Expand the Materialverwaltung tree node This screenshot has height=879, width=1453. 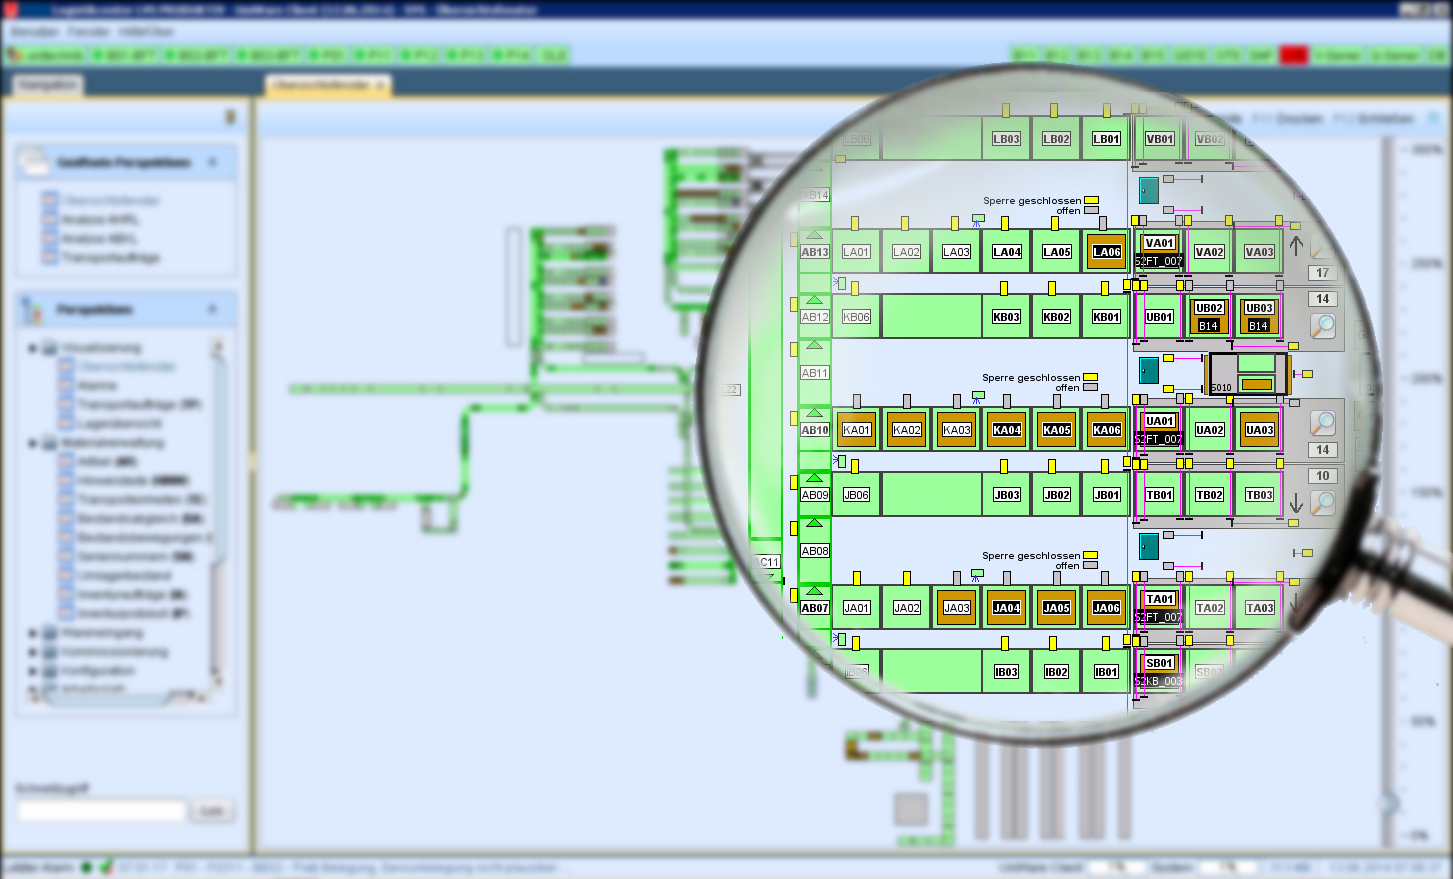[x=33, y=443]
